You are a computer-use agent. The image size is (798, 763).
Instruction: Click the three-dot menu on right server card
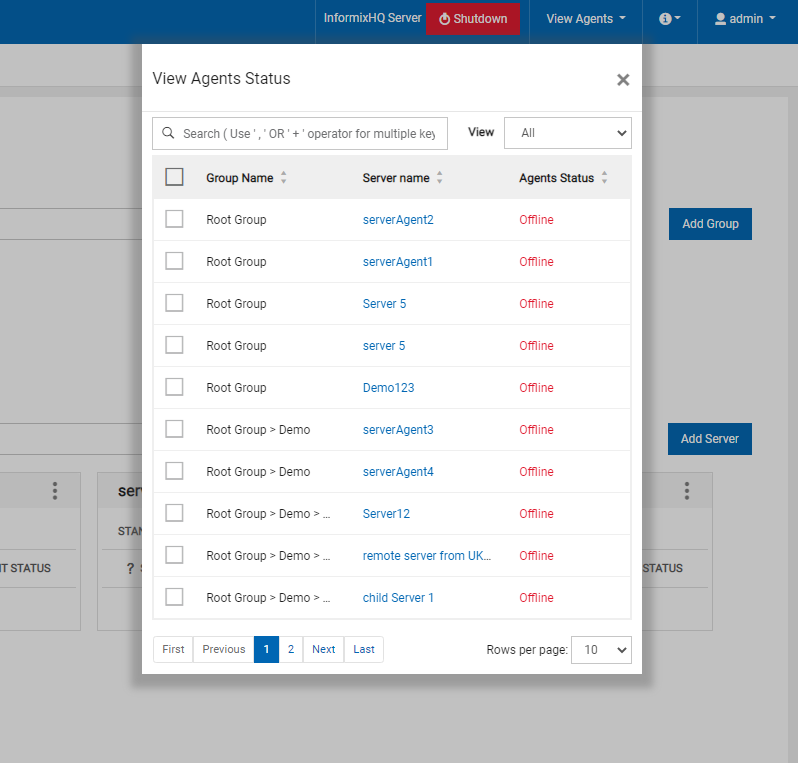click(687, 491)
